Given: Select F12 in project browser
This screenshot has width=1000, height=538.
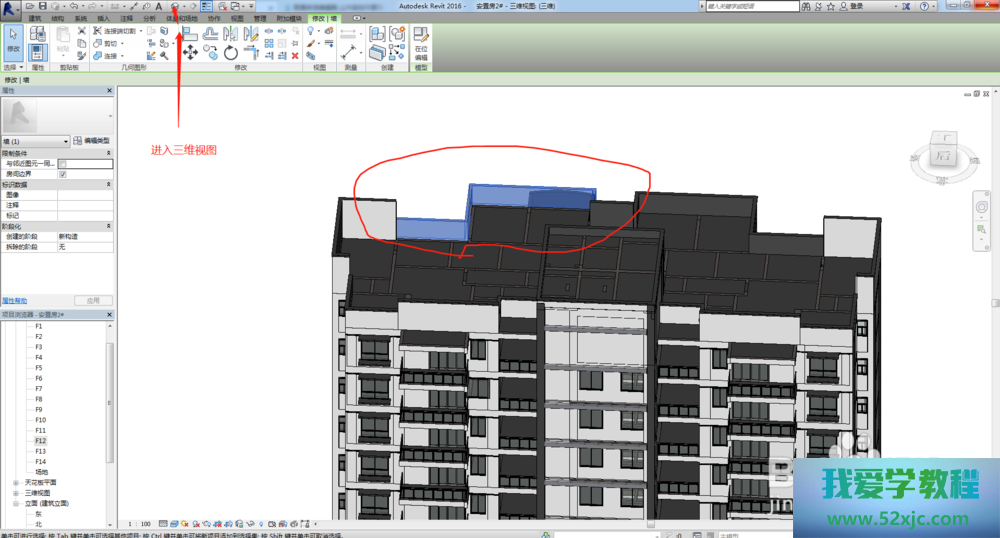Looking at the screenshot, I should [x=41, y=440].
